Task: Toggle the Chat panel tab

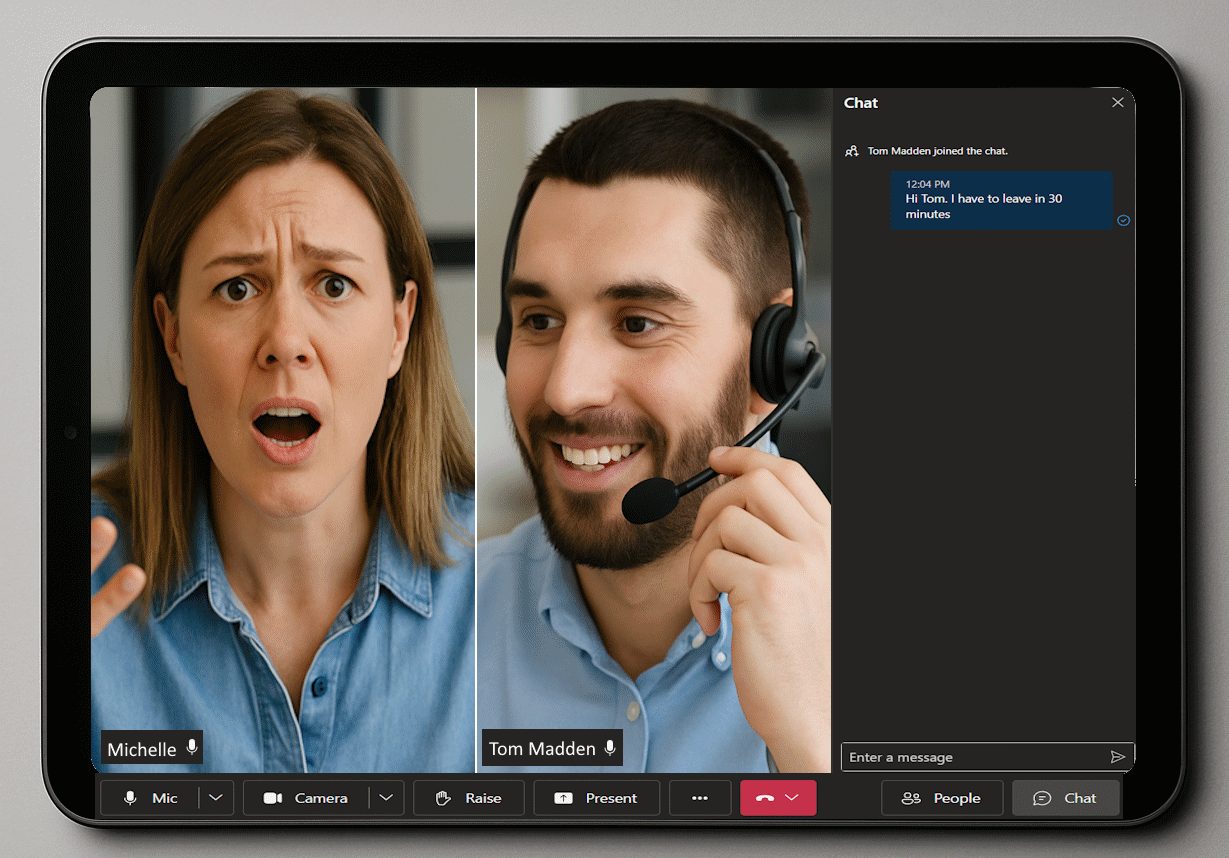Action: [x=1065, y=798]
